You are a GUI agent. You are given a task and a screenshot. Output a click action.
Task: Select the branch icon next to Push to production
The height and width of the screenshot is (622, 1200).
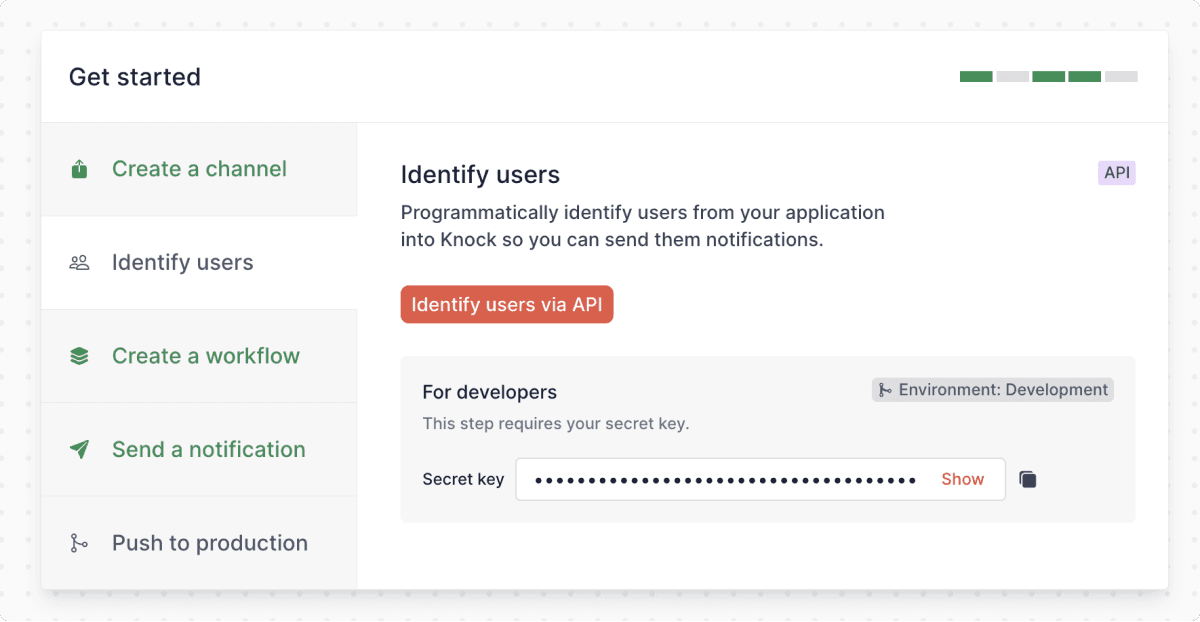click(x=79, y=543)
